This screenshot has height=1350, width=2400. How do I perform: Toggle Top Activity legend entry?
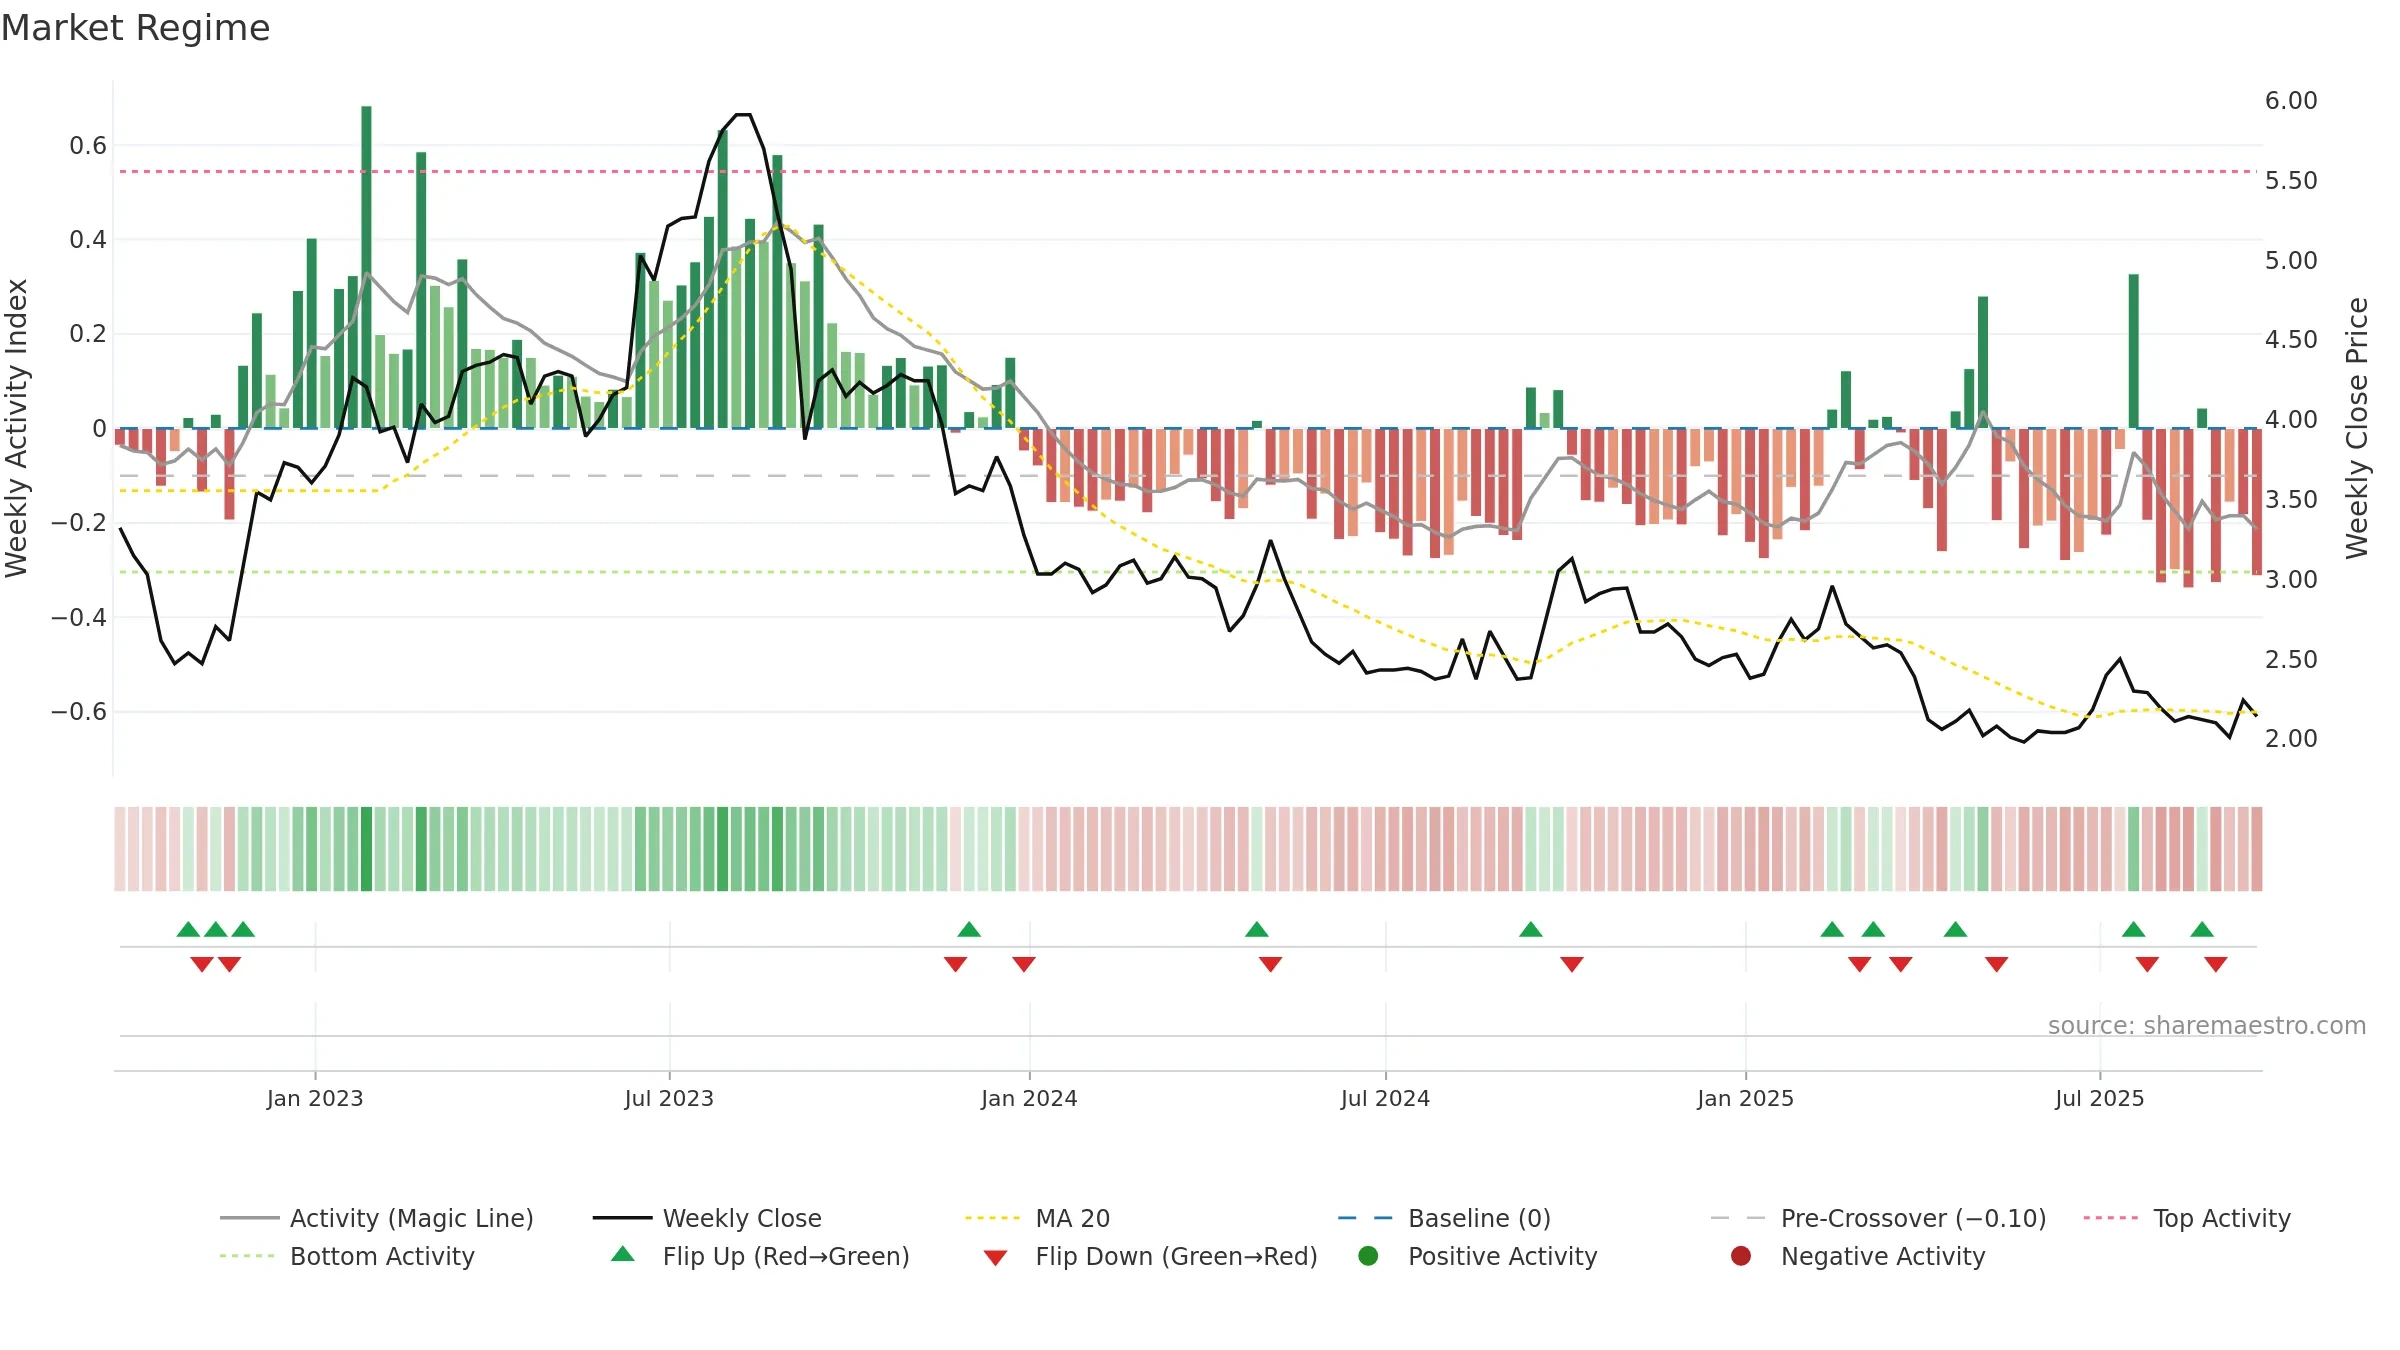click(x=2187, y=1218)
